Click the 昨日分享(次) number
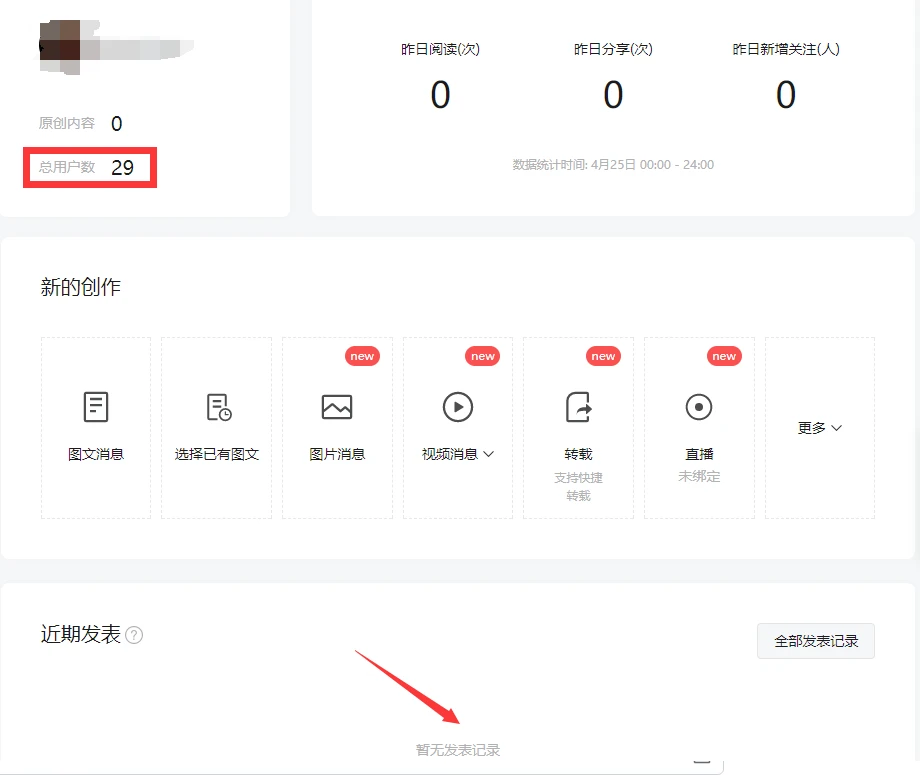The width and height of the screenshot is (920, 775). coord(613,95)
